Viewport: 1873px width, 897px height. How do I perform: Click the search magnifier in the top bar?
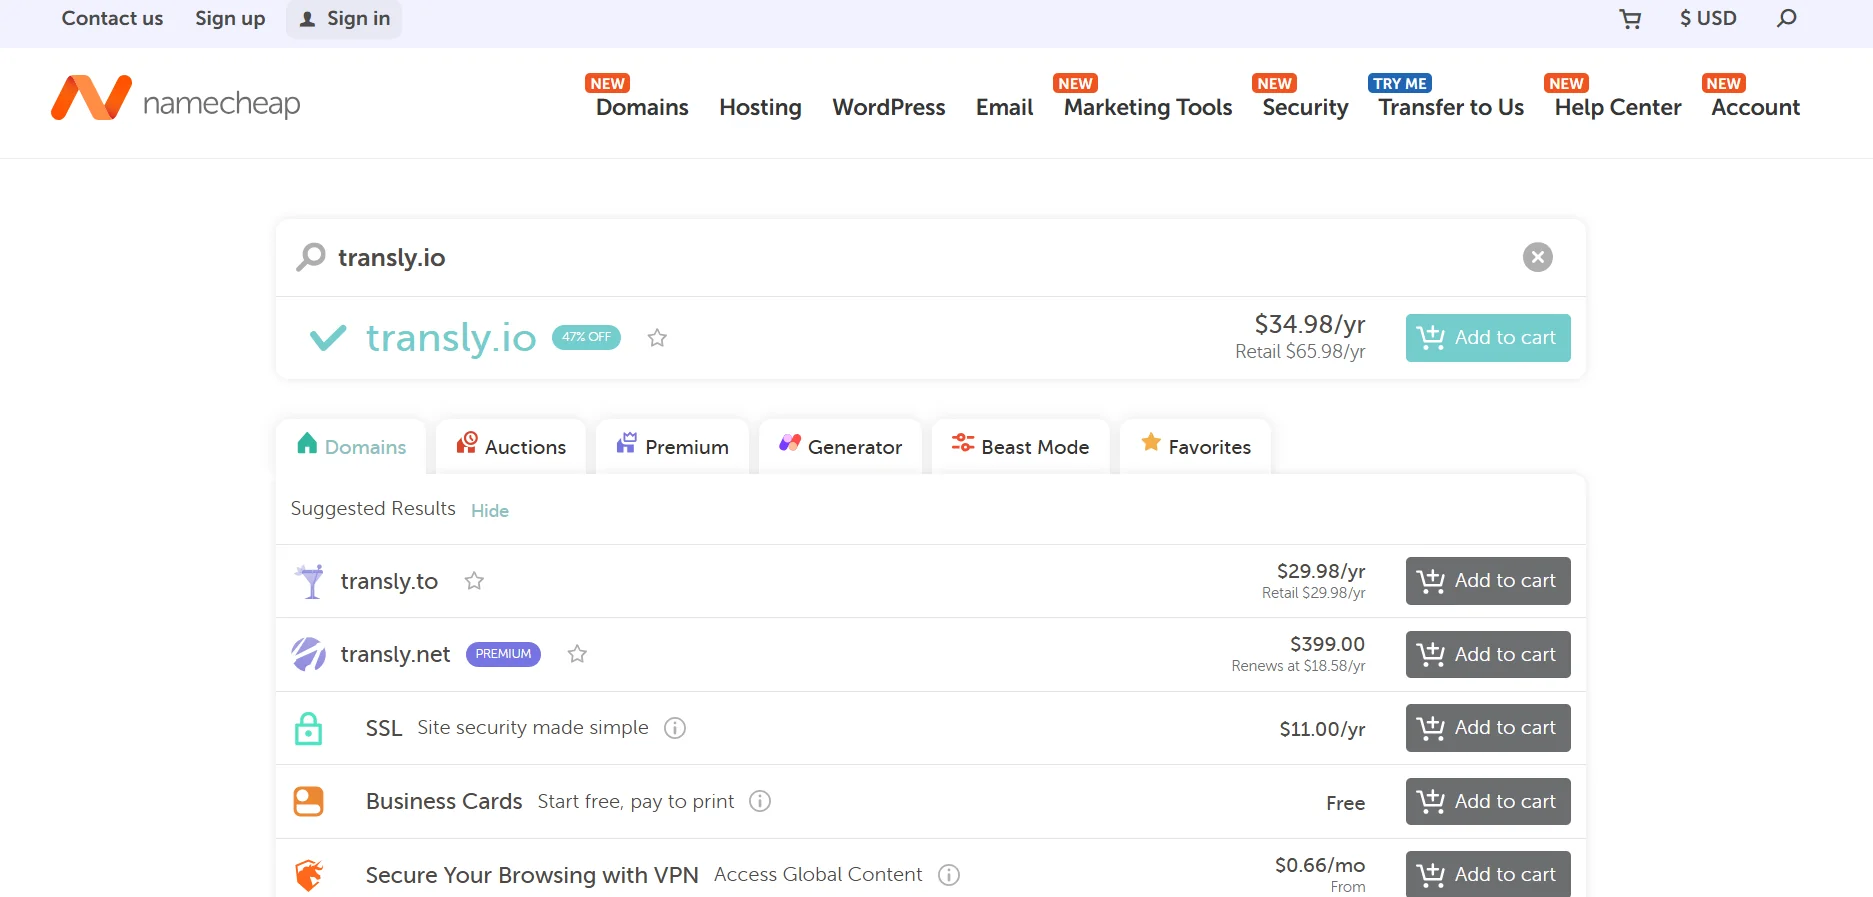(x=1786, y=18)
